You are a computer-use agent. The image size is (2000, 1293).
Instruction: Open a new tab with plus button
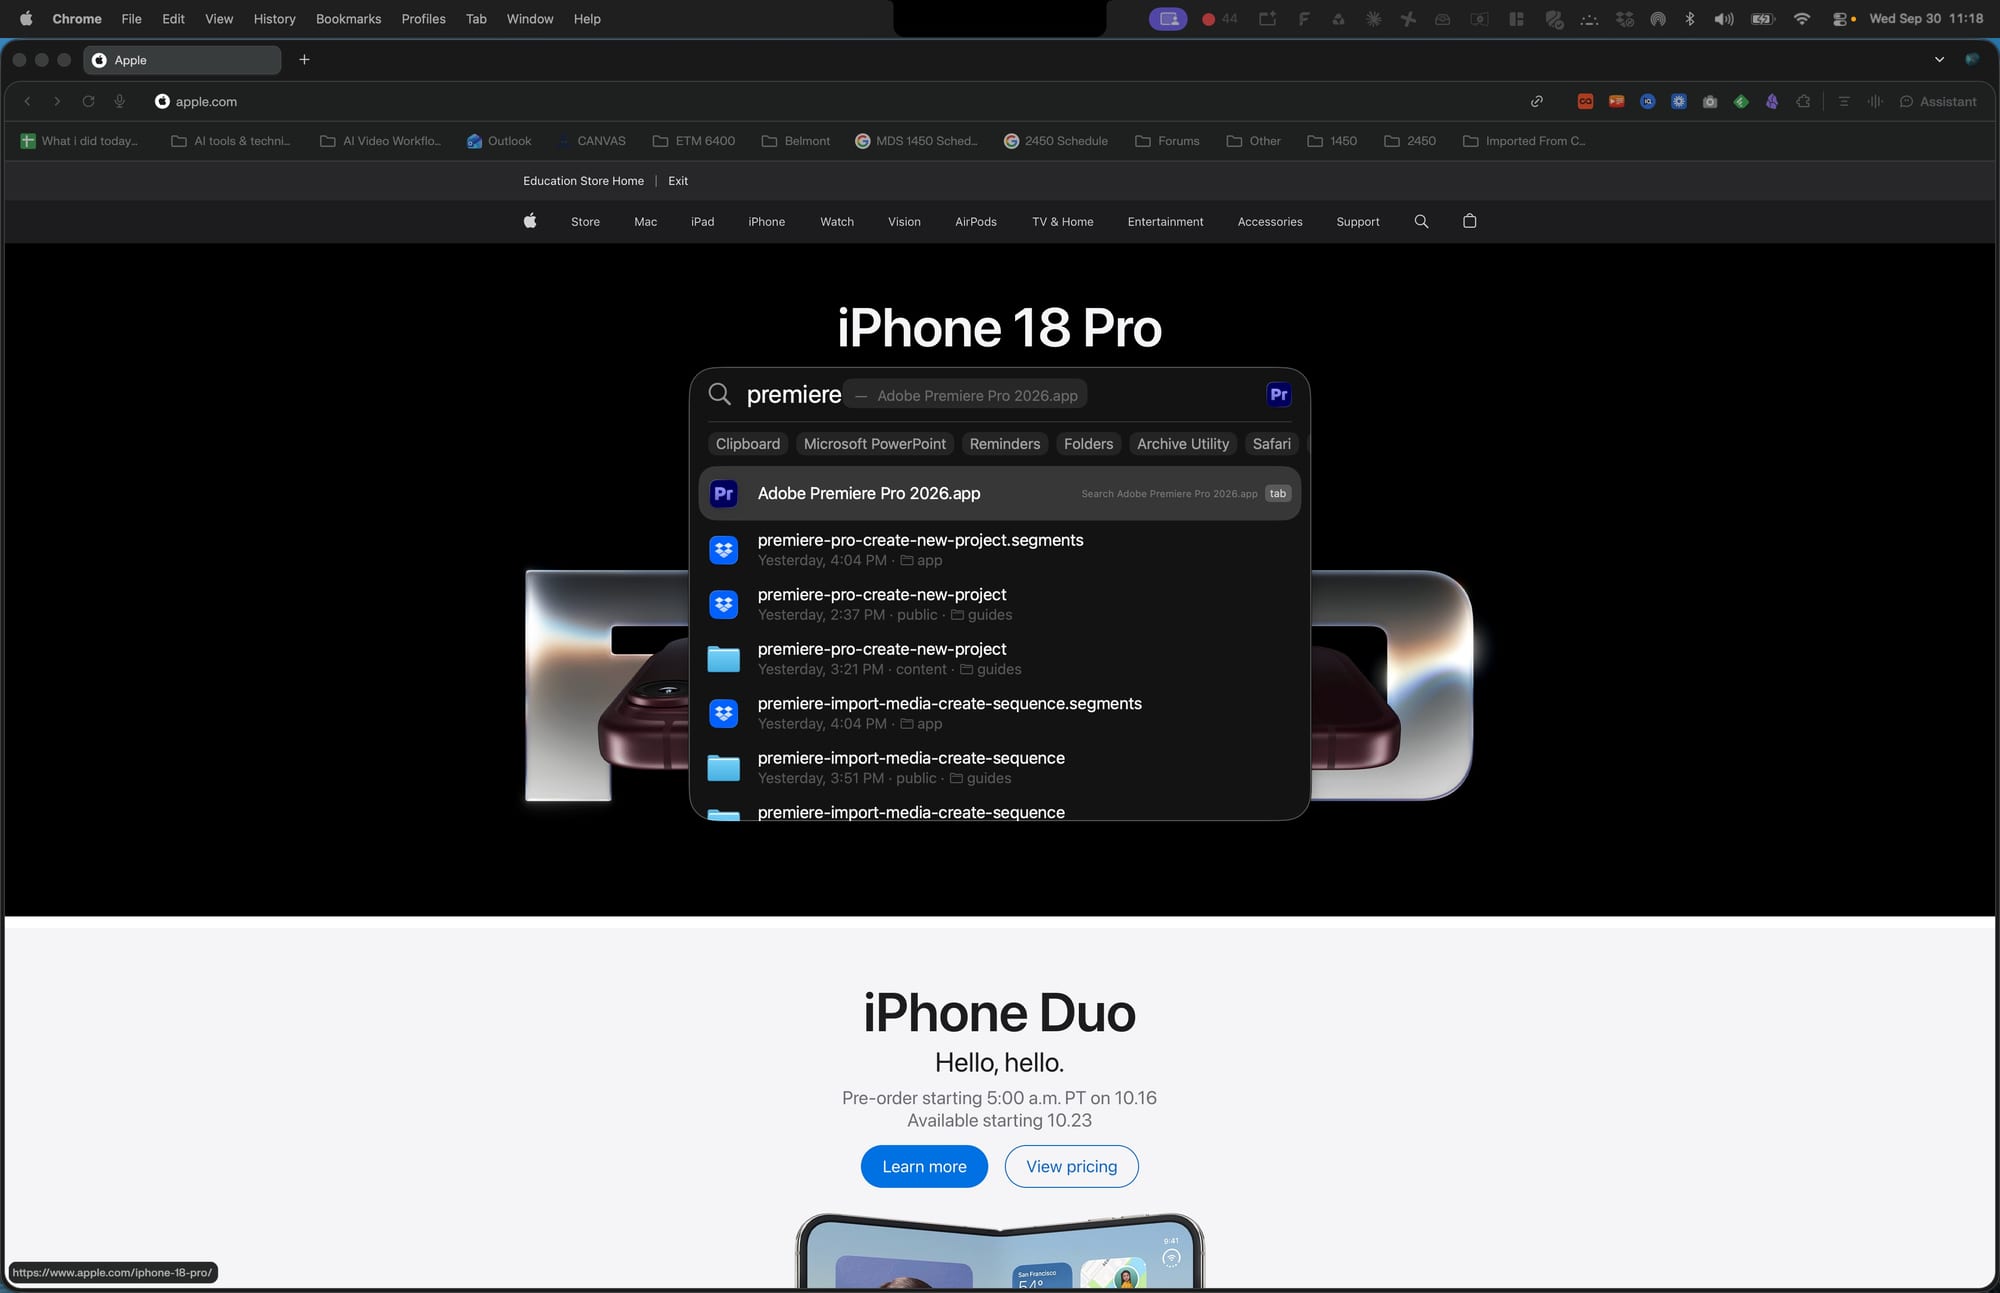(x=304, y=60)
